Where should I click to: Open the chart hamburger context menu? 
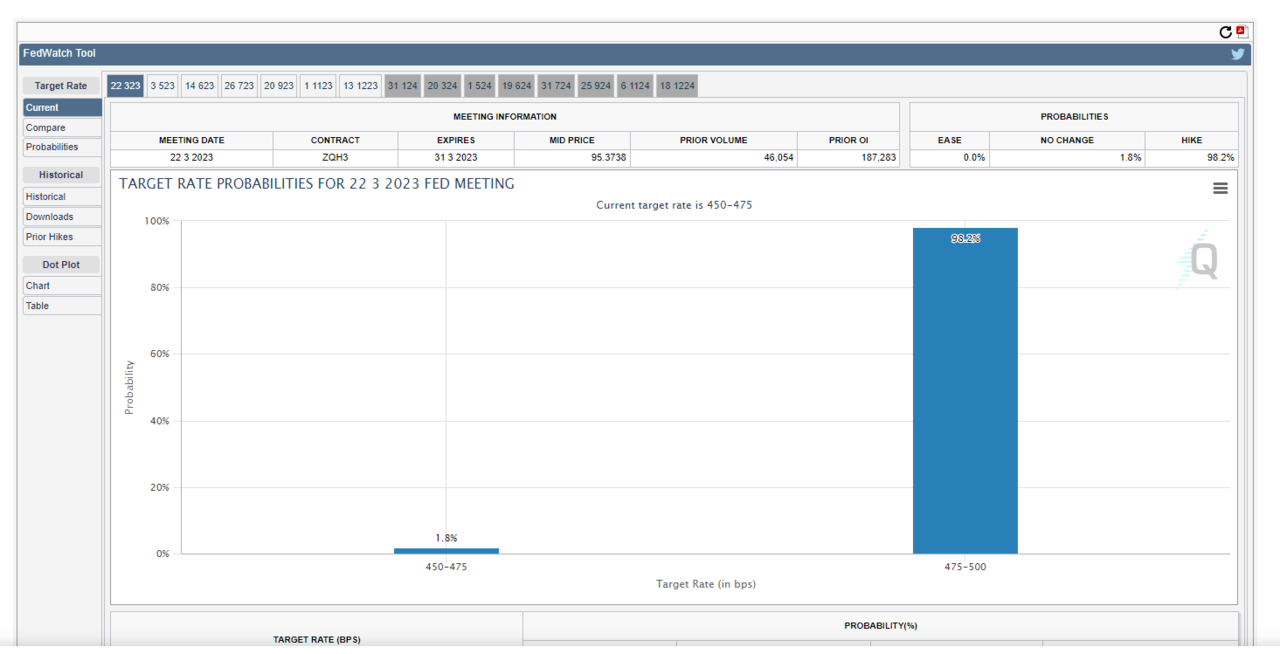pos(1220,188)
